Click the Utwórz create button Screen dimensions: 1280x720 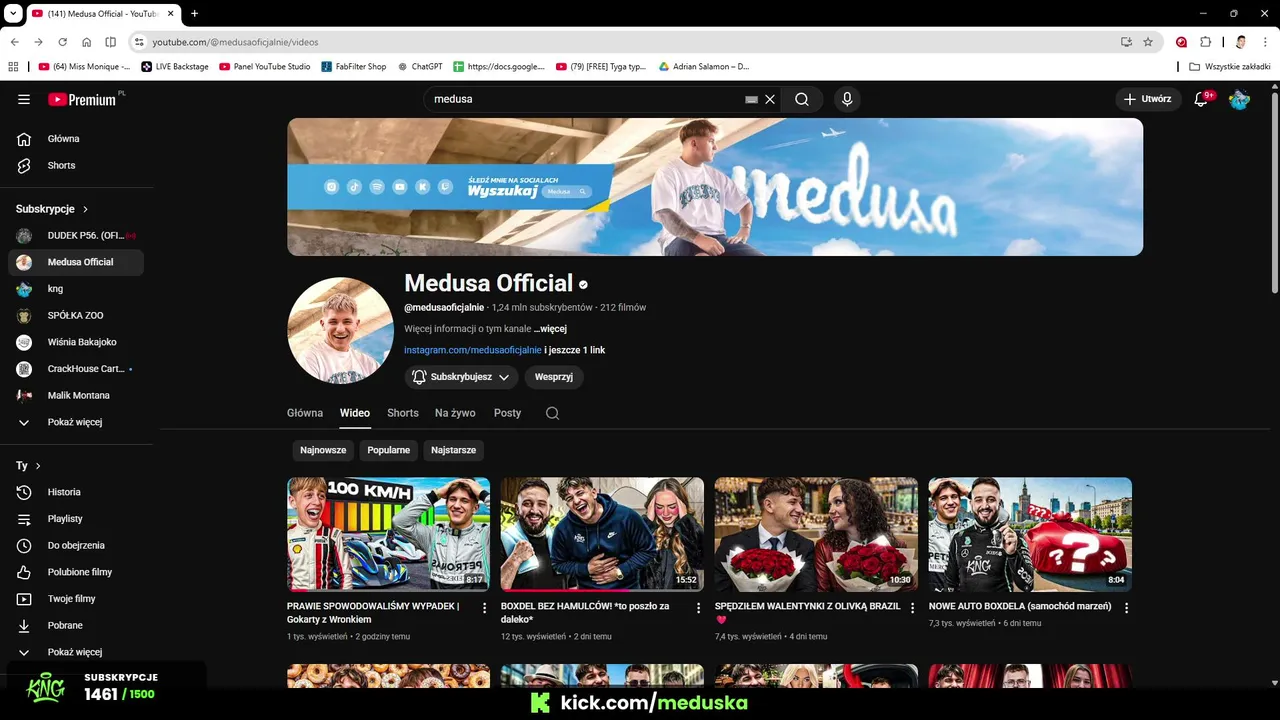pos(1147,99)
